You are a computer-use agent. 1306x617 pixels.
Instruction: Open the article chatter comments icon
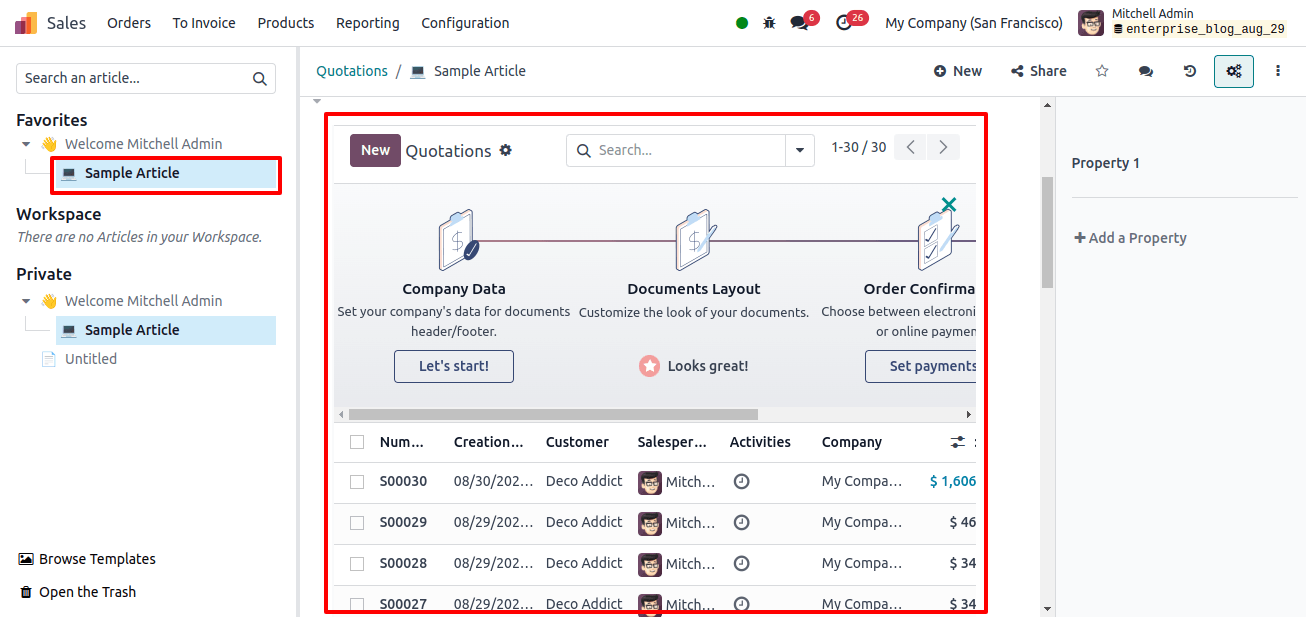pyautogui.click(x=1146, y=71)
